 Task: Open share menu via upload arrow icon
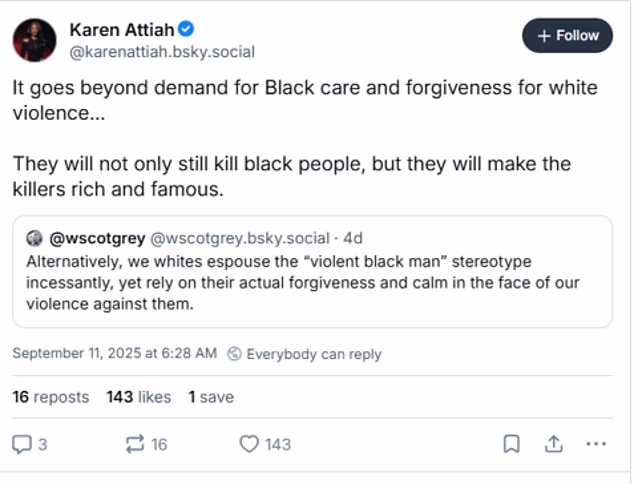click(x=554, y=444)
